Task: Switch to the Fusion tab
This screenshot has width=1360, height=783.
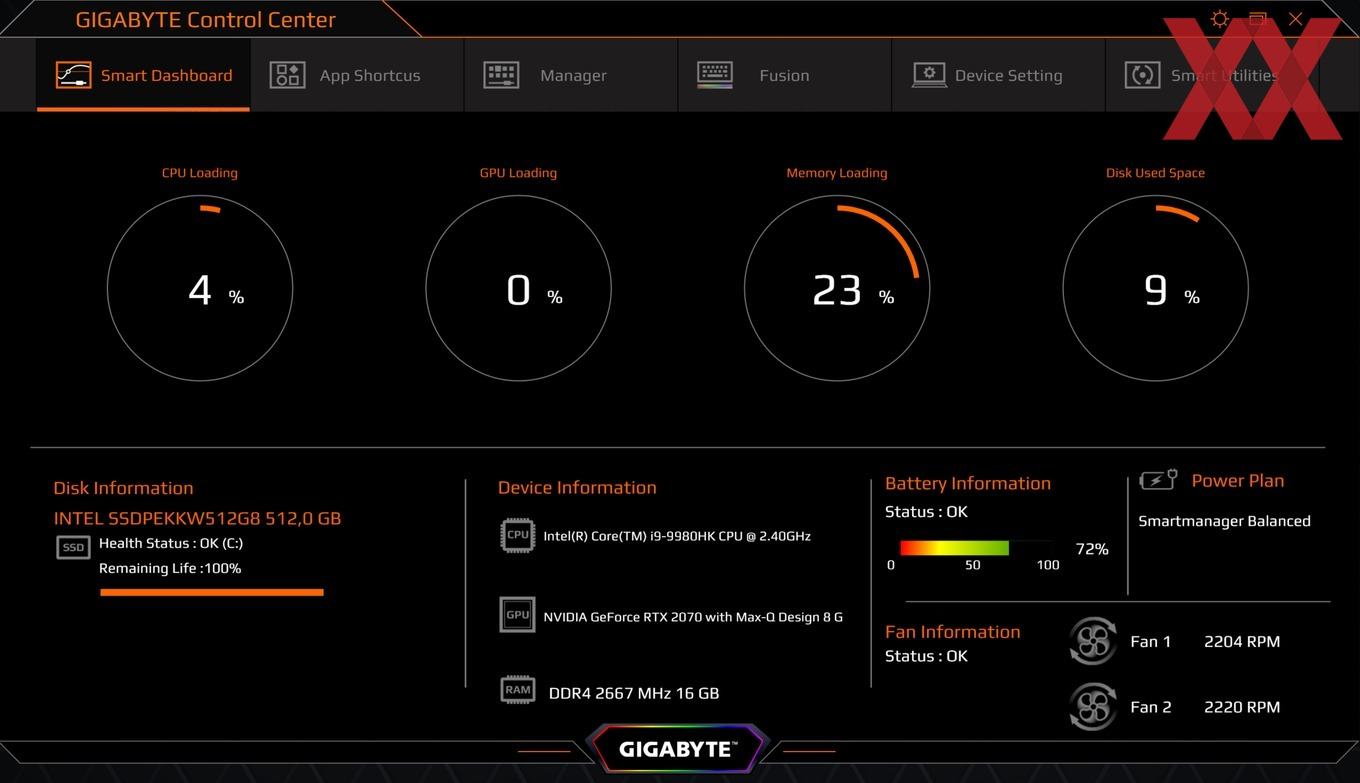Action: tap(785, 75)
